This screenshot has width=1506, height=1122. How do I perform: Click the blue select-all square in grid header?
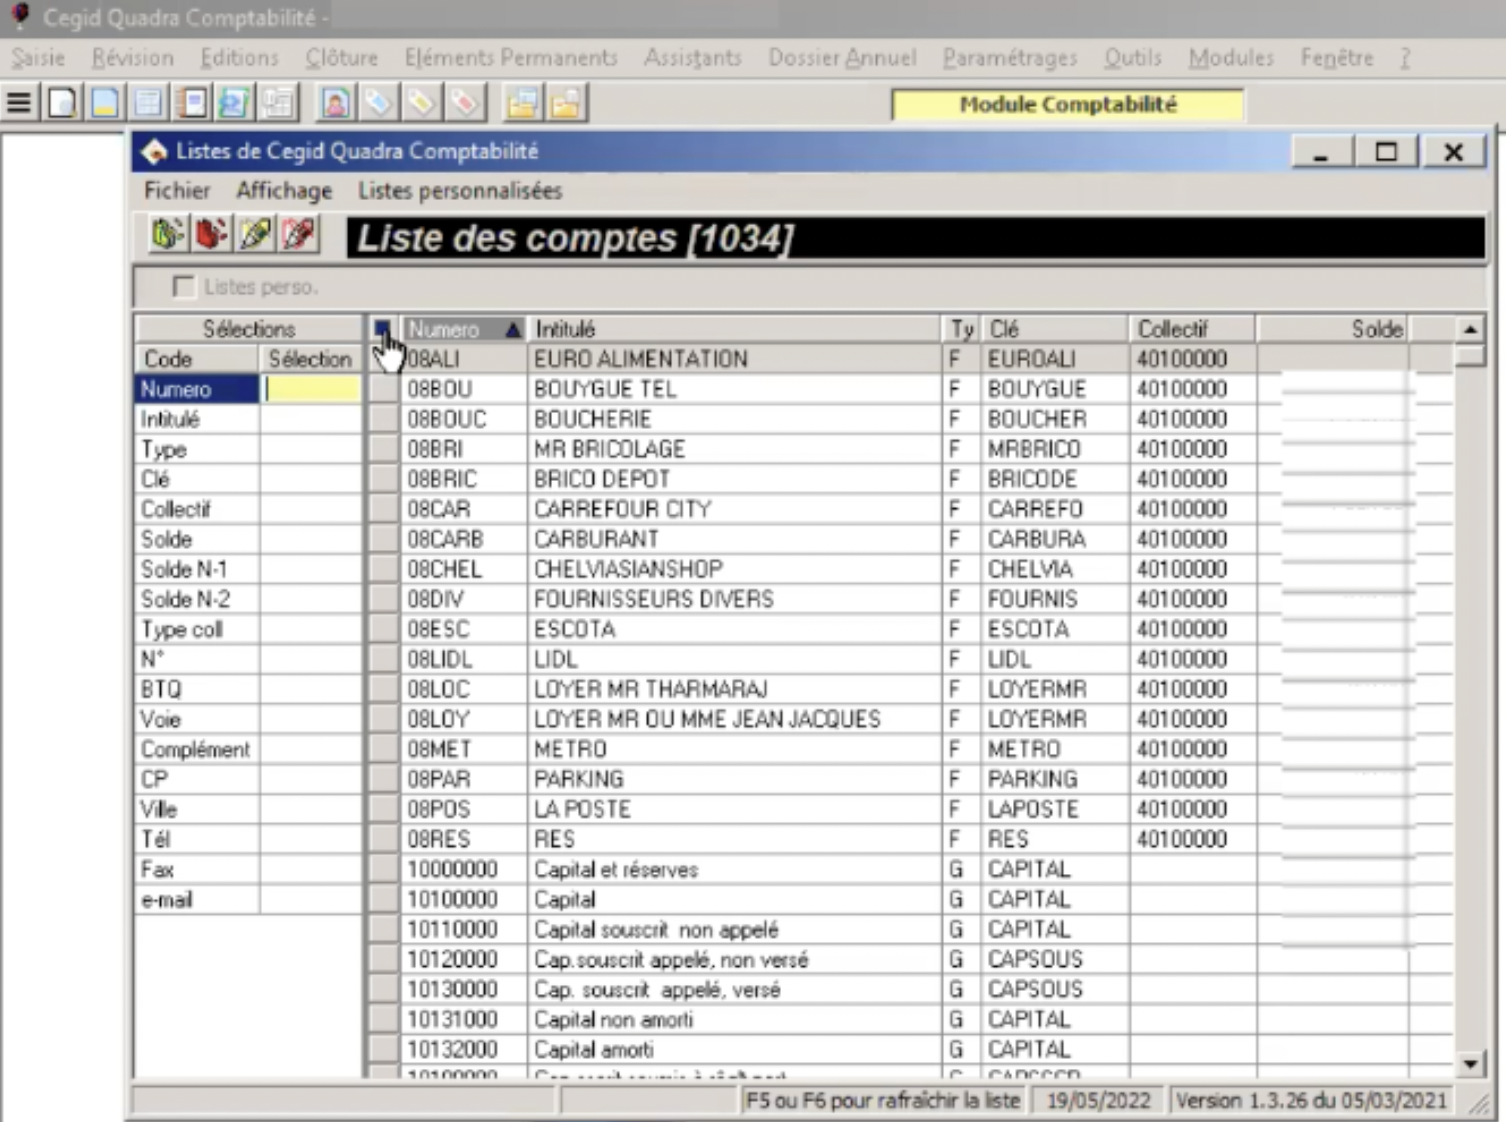[382, 328]
